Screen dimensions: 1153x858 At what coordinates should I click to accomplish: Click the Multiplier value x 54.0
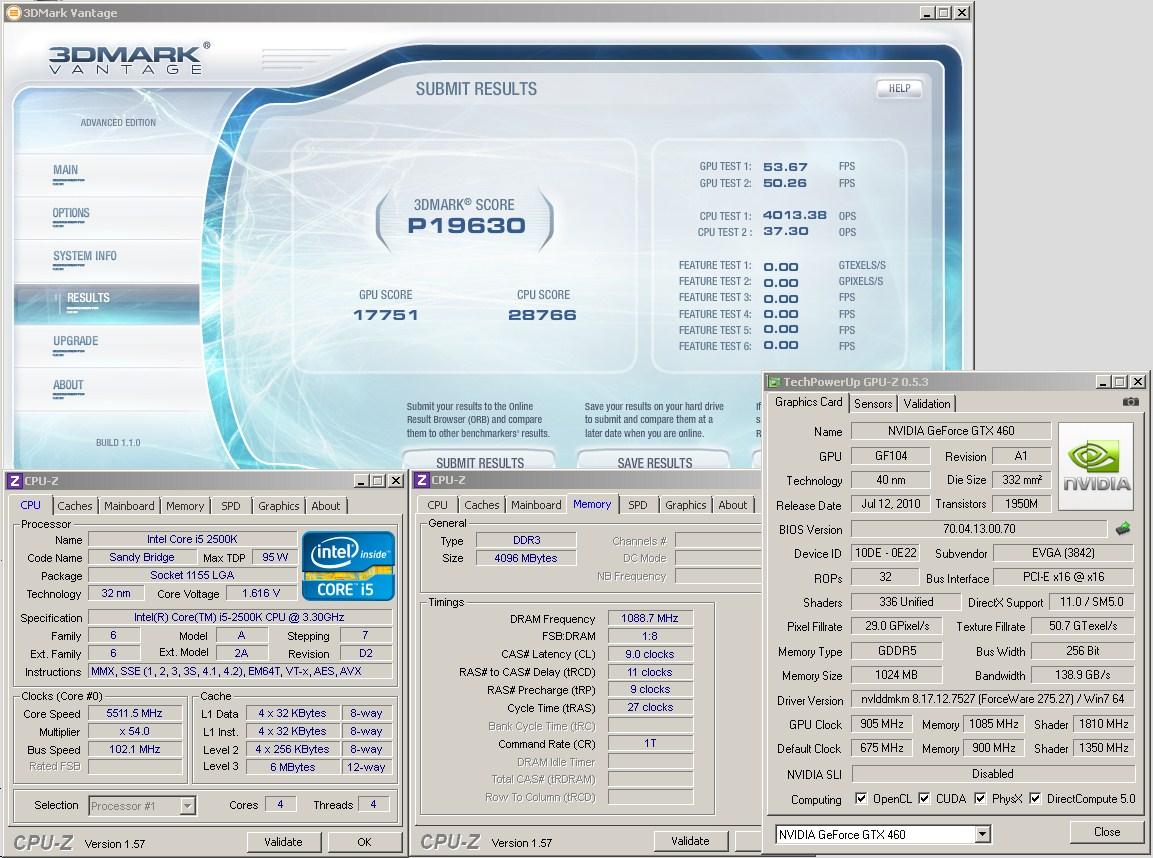(x=135, y=732)
